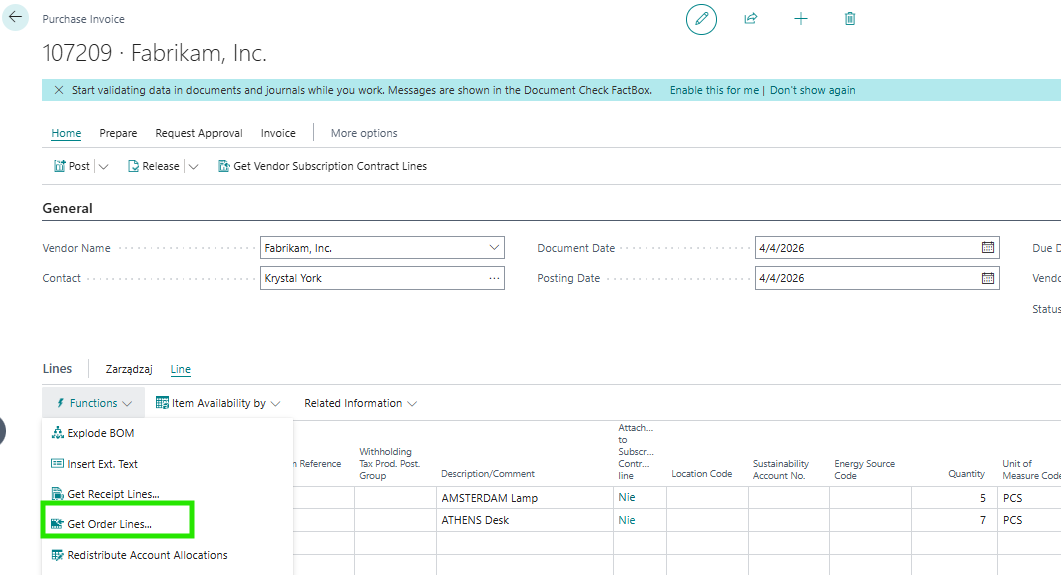The width and height of the screenshot is (1061, 575).
Task: Click the back arrow button
Action: pos(15,17)
